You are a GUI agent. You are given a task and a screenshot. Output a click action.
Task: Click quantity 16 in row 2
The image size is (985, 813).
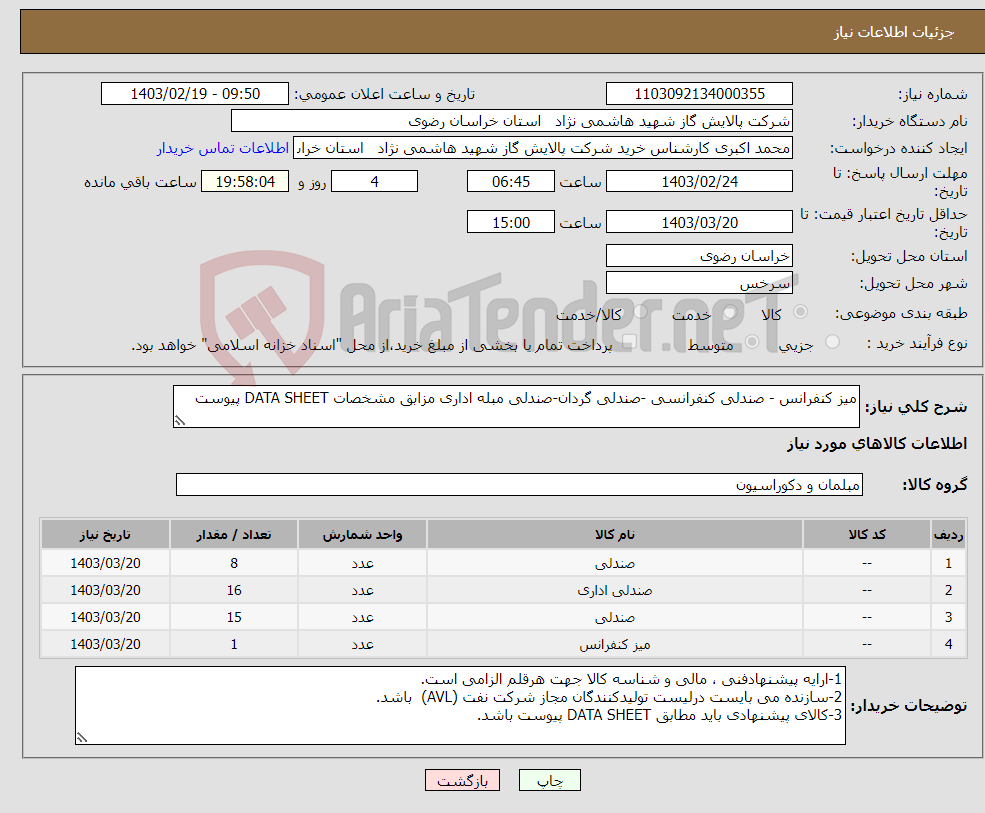[234, 591]
